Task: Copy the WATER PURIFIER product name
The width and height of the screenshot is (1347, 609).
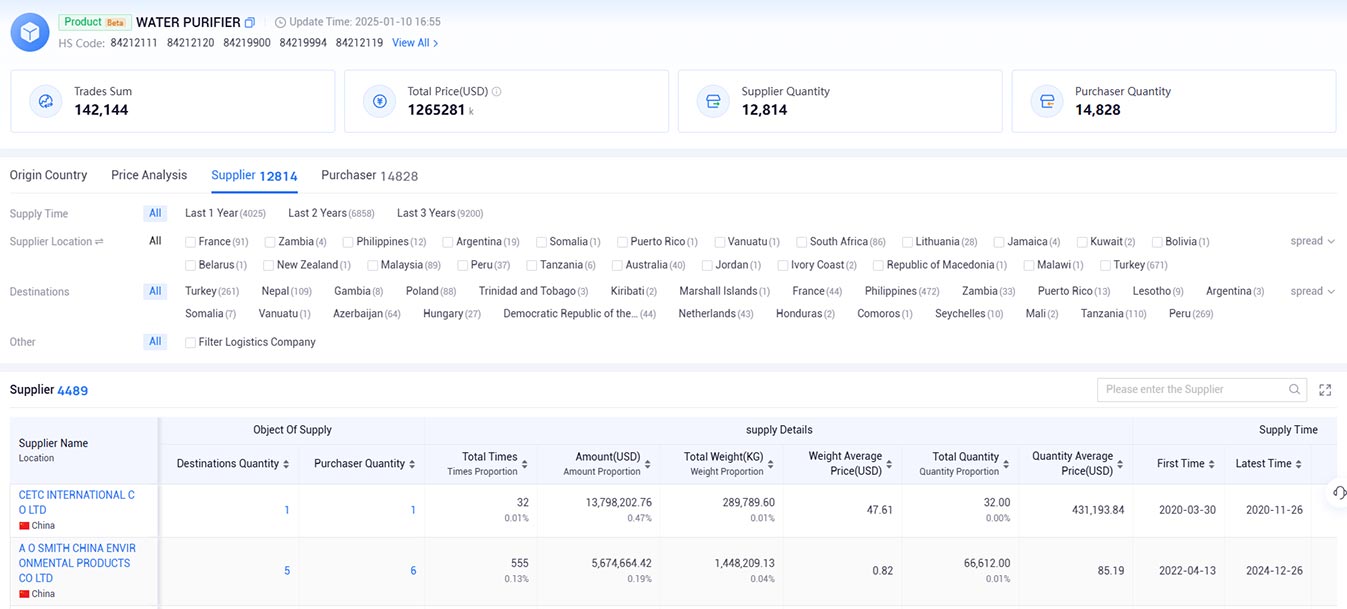Action: coord(250,22)
